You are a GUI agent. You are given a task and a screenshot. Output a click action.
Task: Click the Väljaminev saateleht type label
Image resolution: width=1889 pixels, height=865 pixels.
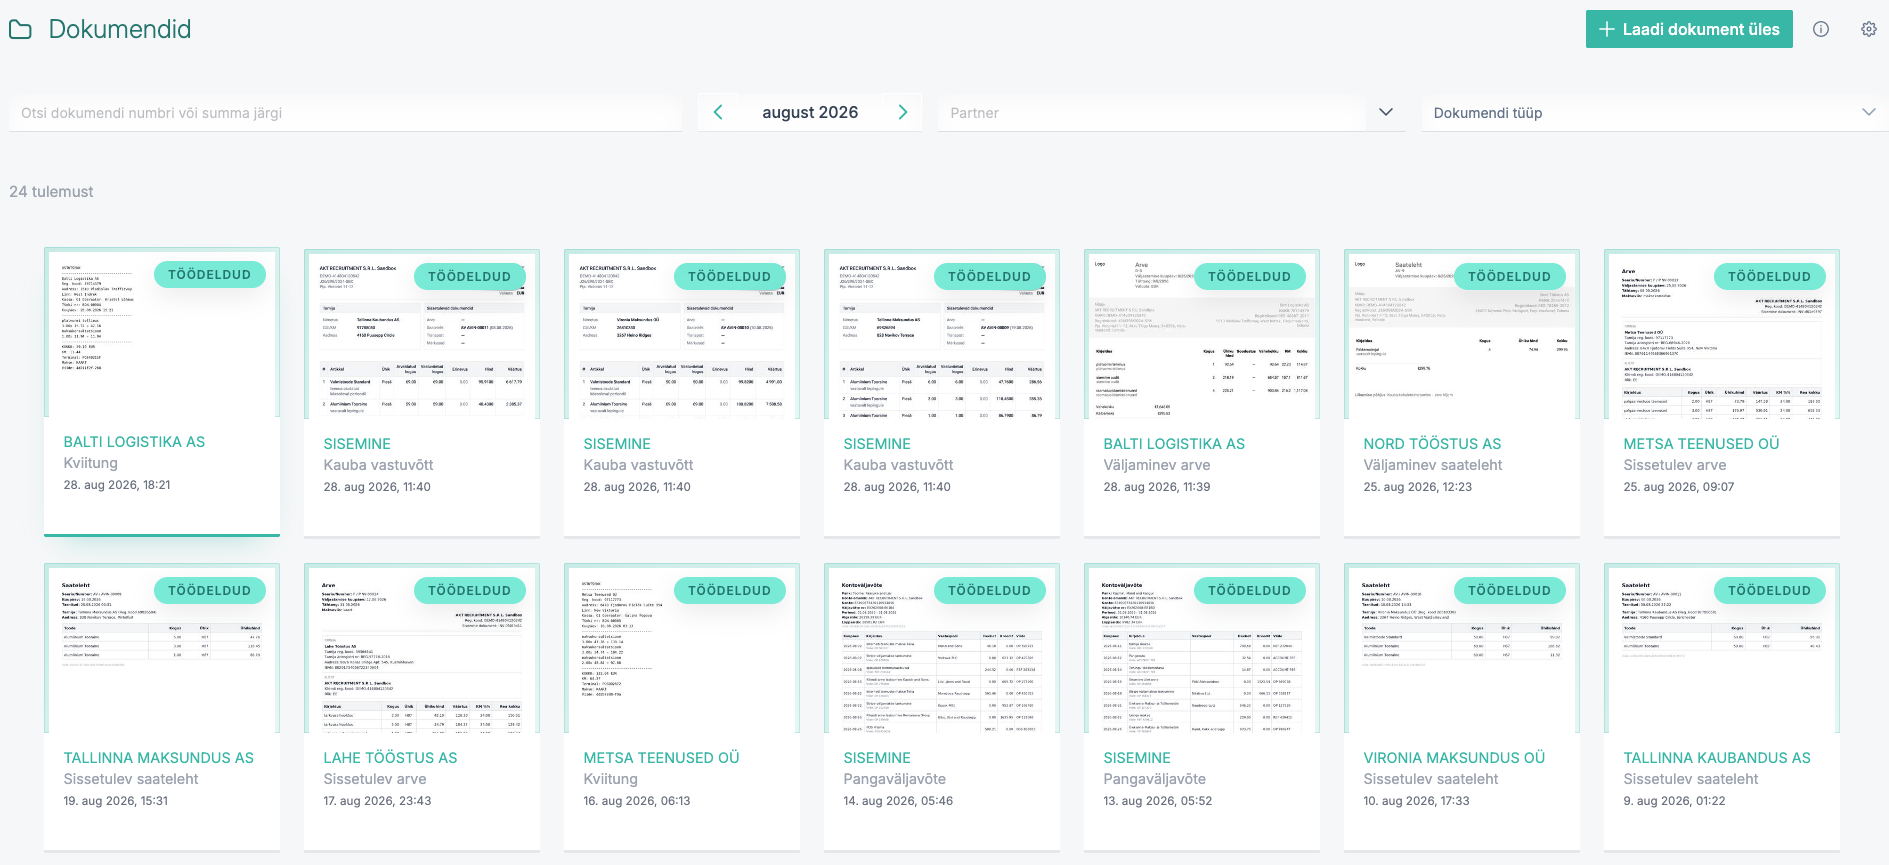1432,465
